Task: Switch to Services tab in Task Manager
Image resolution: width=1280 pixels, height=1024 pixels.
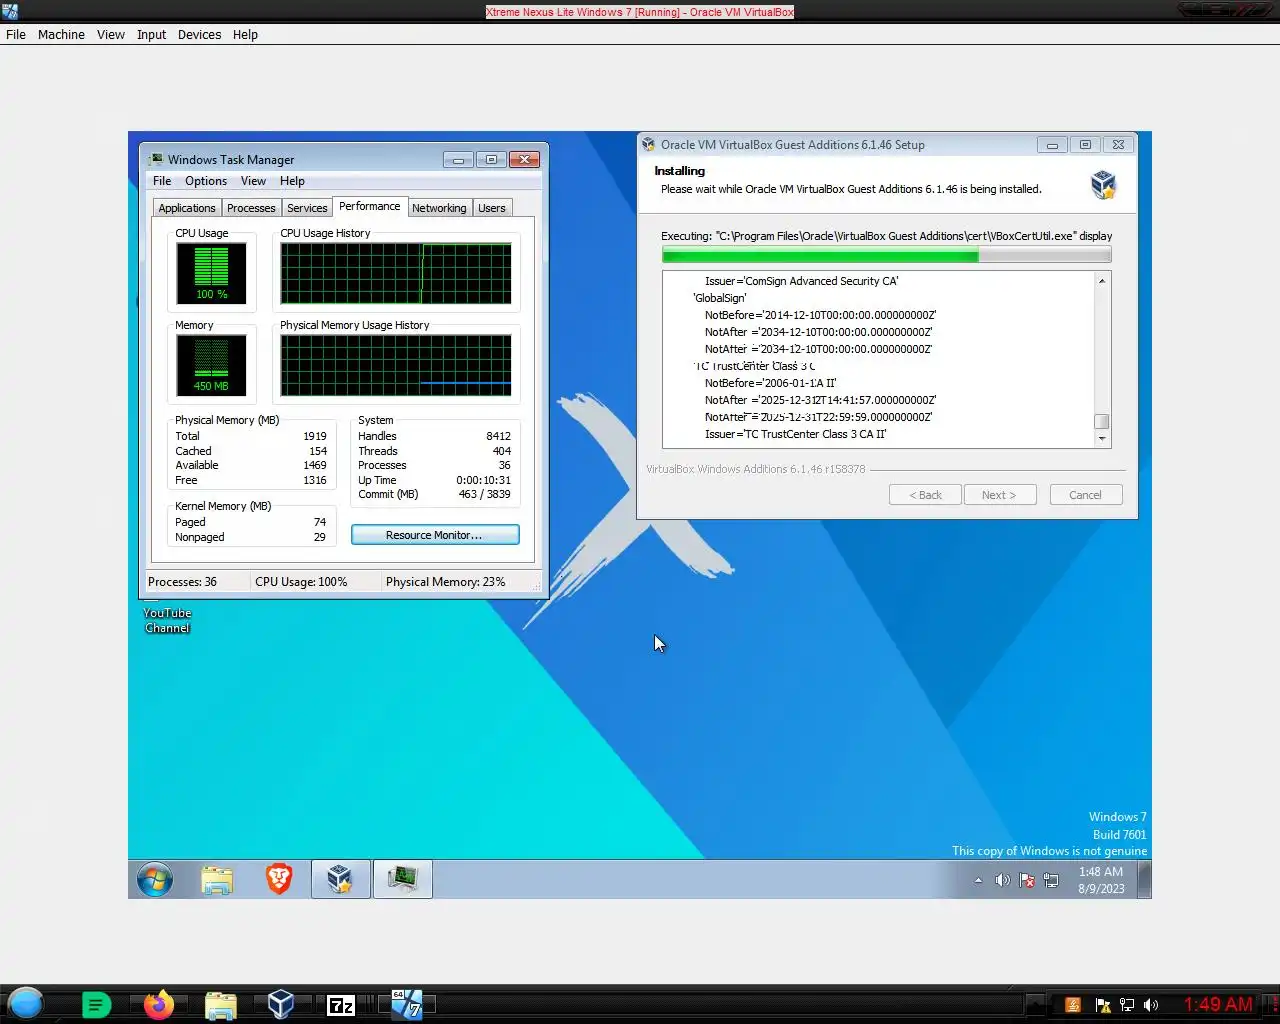Action: (x=307, y=208)
